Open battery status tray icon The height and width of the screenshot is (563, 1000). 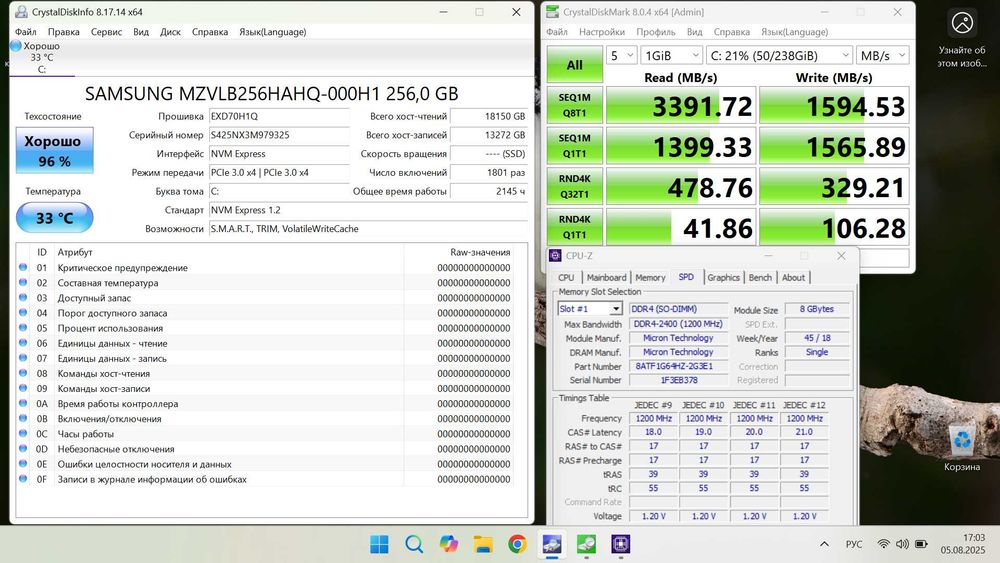[x=921, y=544]
